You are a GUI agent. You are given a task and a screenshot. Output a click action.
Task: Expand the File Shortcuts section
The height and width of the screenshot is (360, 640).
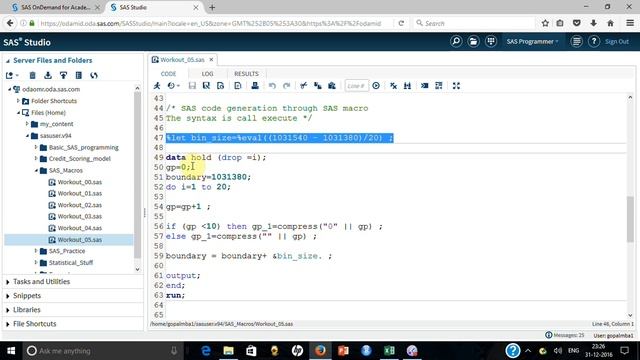(7, 324)
